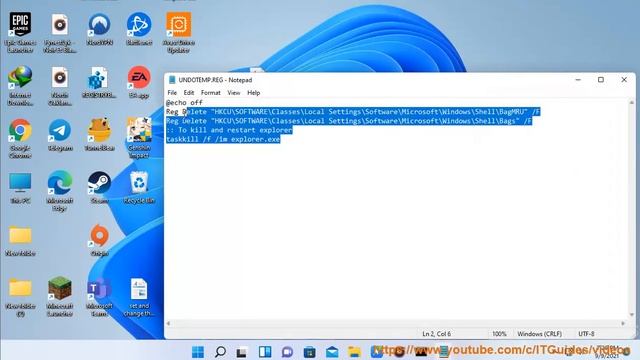Open the Widgets panel on taskbar
This screenshot has height=360, width=640.
pyautogui.click(x=265, y=351)
